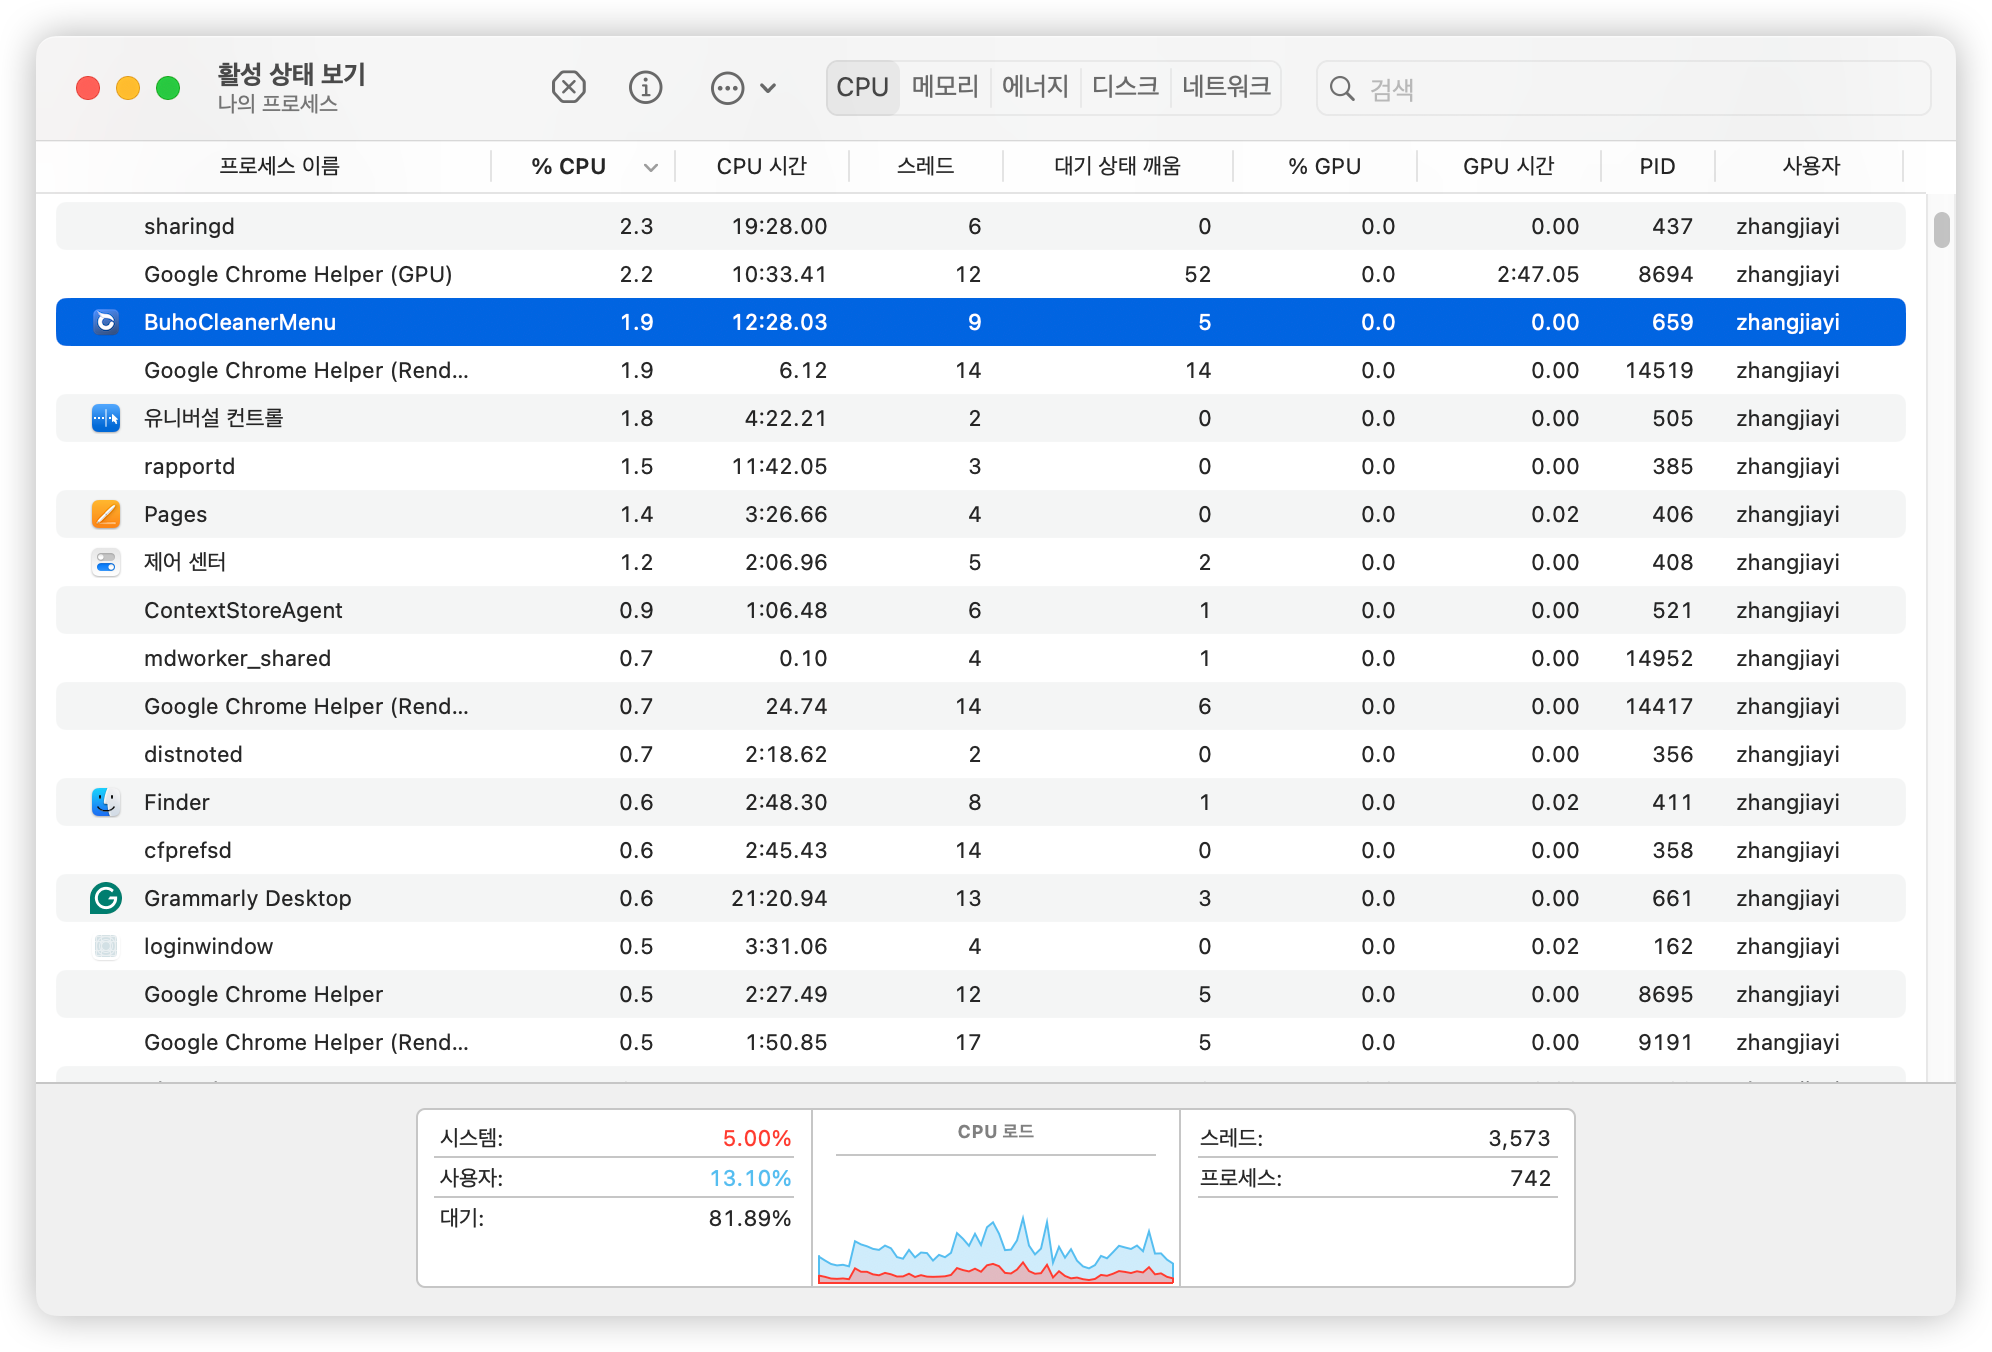Switch to the 네트워크 tab

[x=1226, y=88]
